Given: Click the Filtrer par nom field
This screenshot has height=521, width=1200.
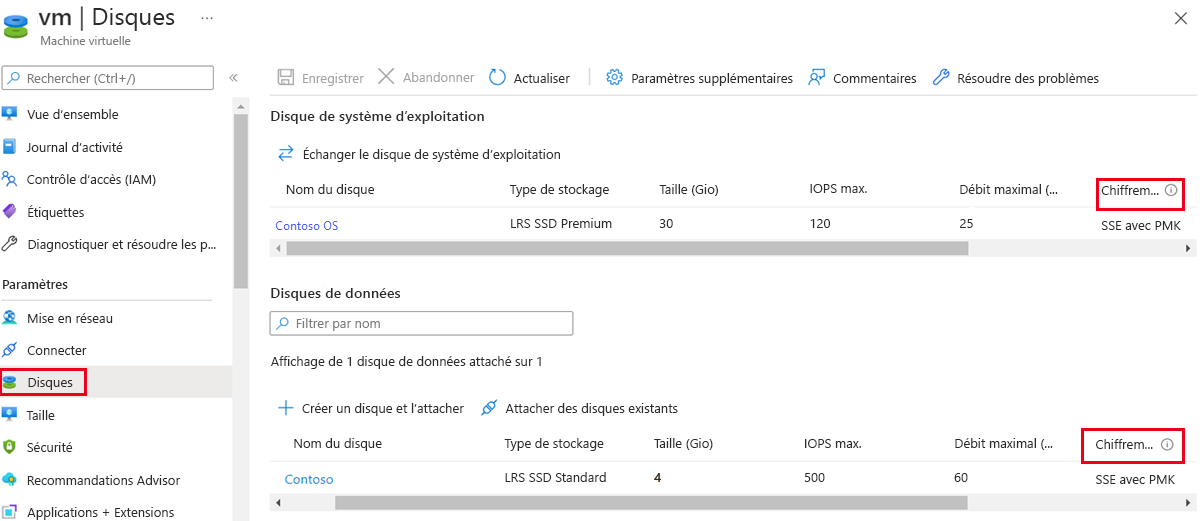Looking at the screenshot, I should coord(421,323).
